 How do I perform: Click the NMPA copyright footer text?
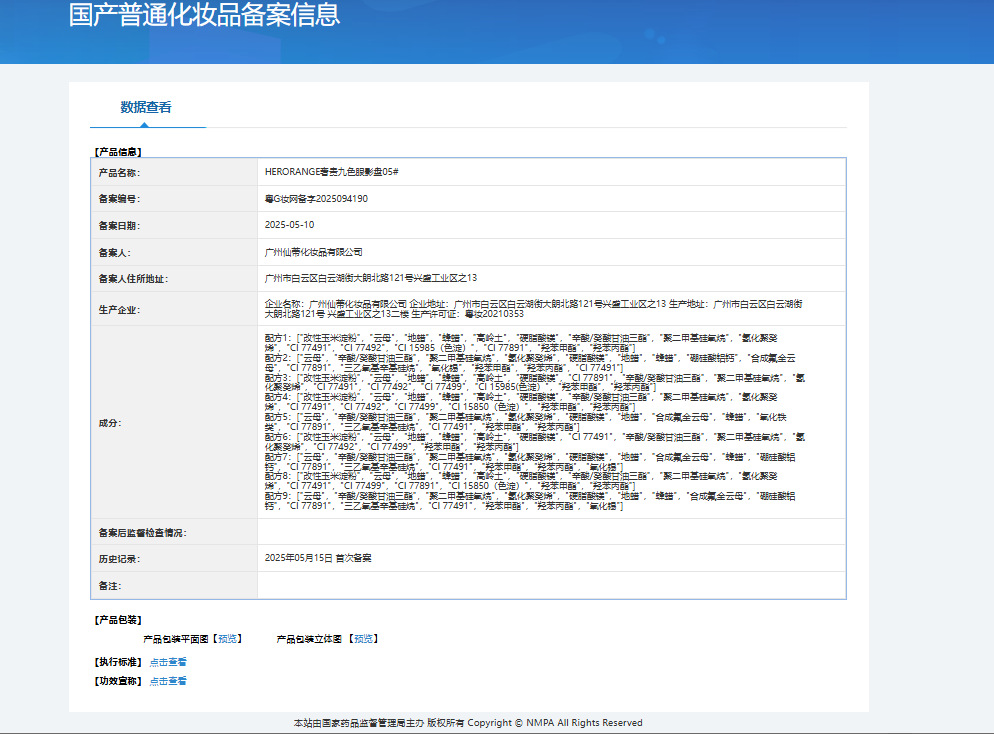click(468, 723)
